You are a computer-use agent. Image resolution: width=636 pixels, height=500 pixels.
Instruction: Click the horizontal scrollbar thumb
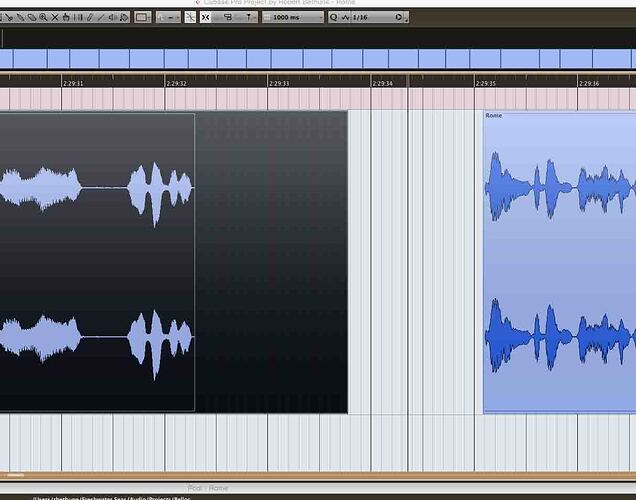click(x=15, y=475)
